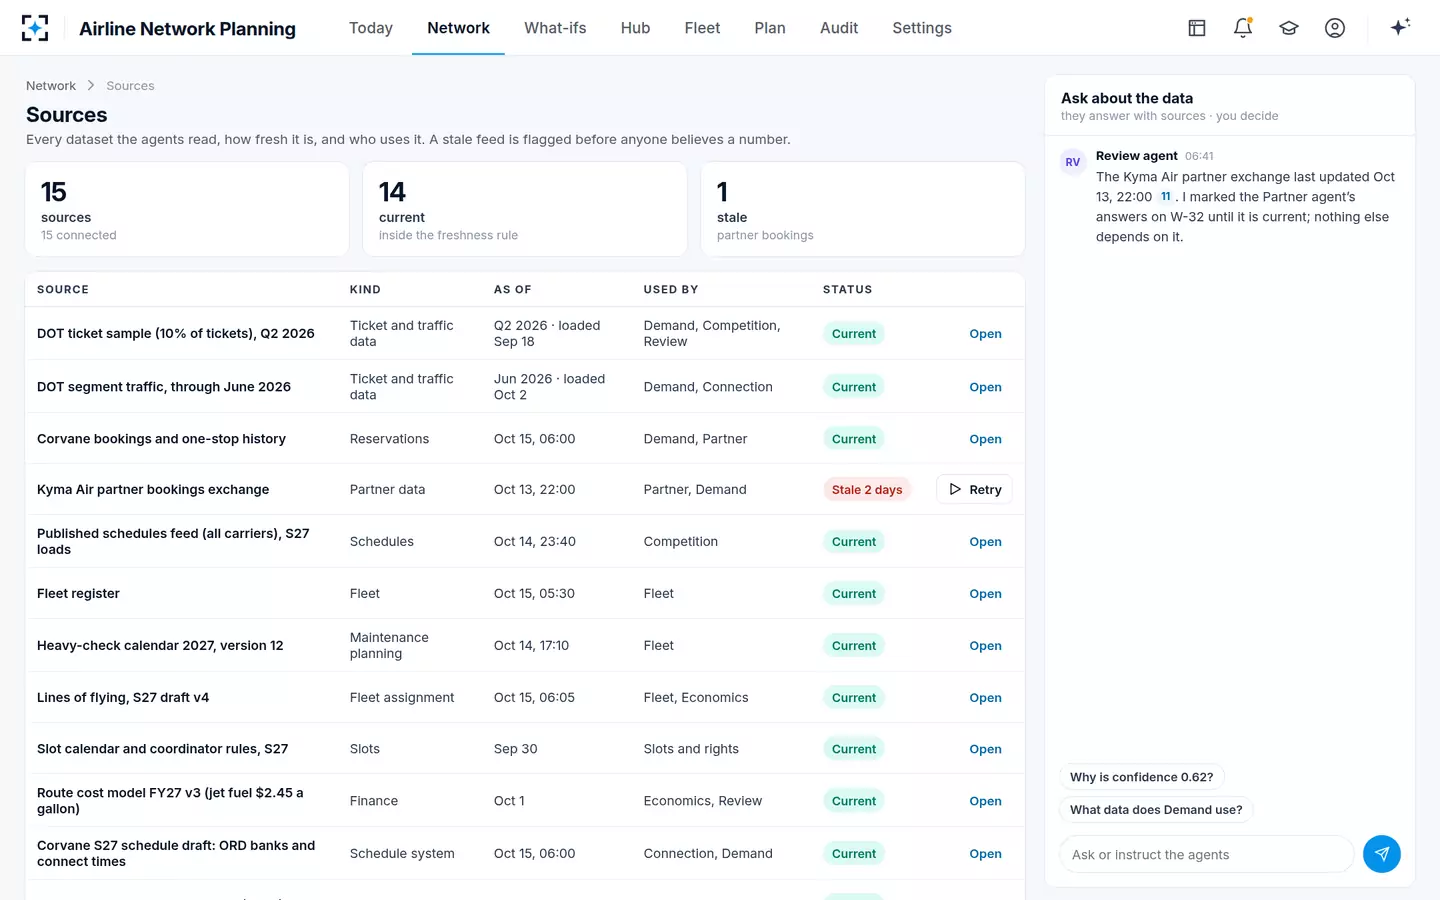
Task: Open the notifications bell
Action: [x=1243, y=28]
